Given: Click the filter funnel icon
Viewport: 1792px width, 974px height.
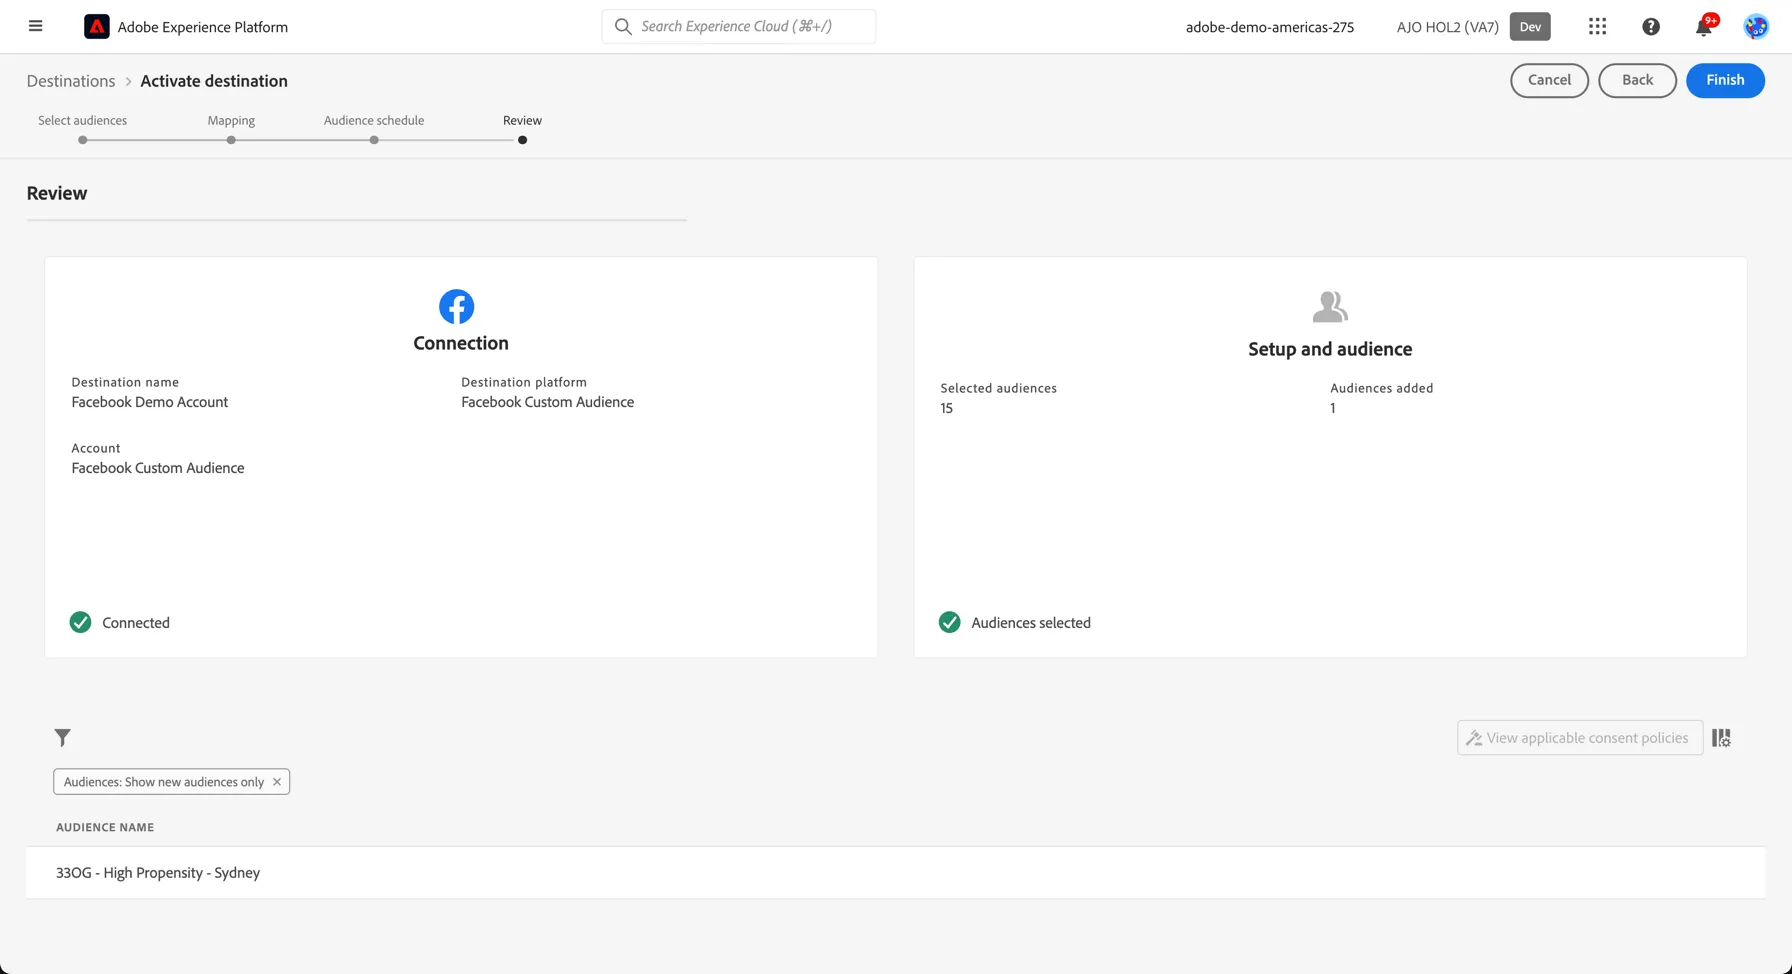Looking at the screenshot, I should (x=62, y=738).
